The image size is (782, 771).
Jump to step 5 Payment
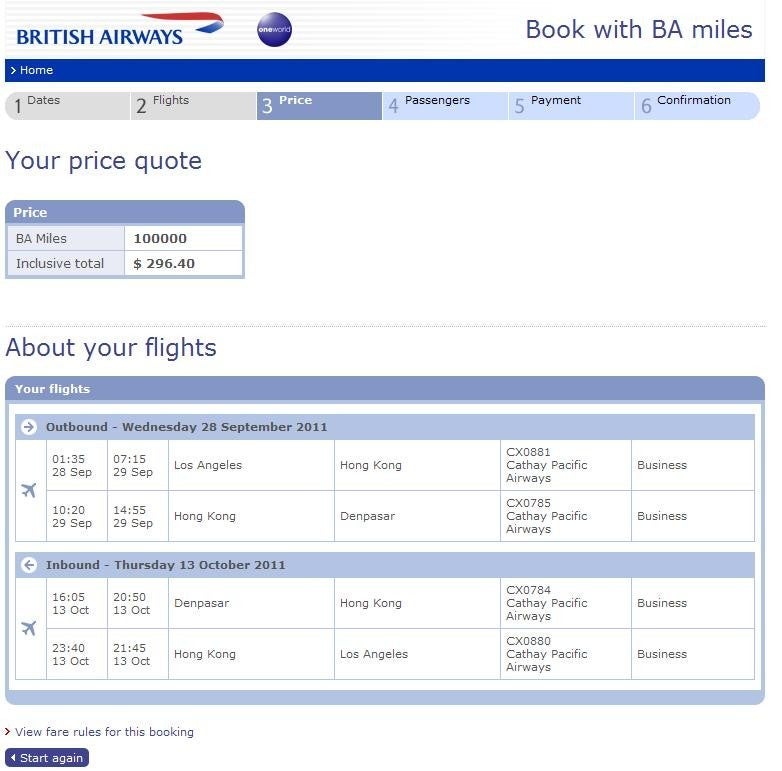572,106
